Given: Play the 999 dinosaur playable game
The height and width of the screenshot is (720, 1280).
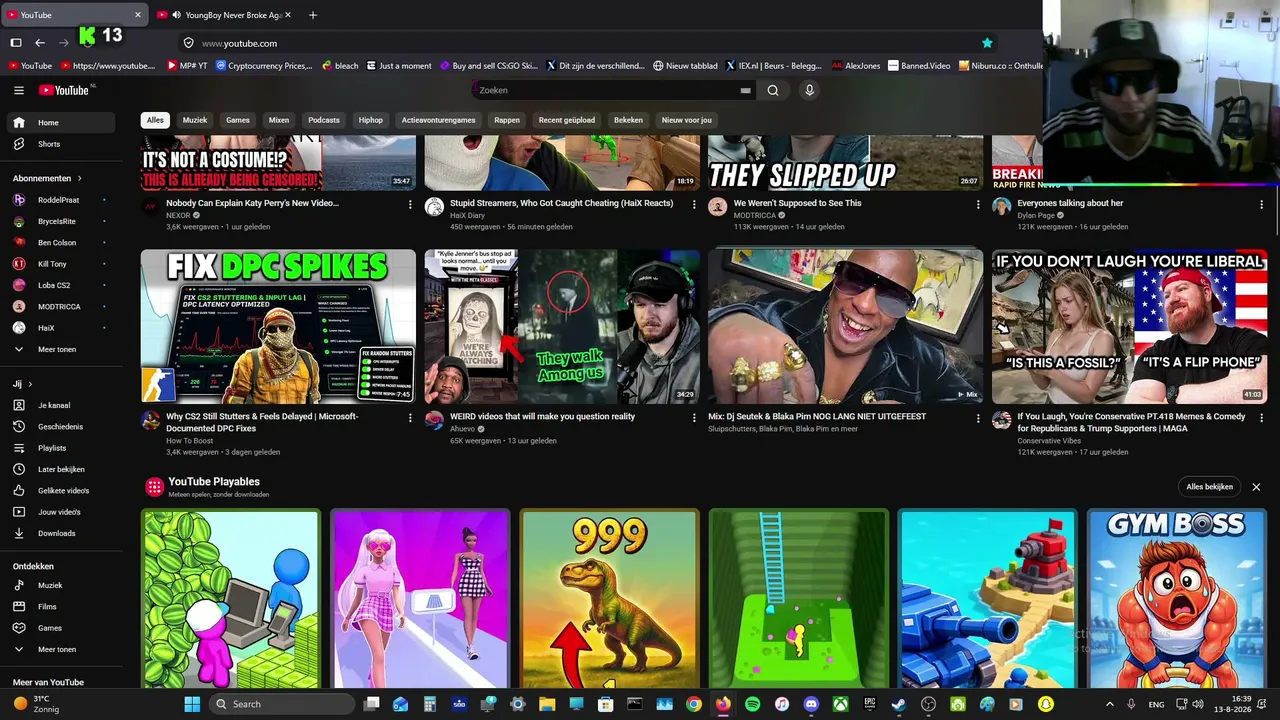Looking at the screenshot, I should tap(609, 598).
